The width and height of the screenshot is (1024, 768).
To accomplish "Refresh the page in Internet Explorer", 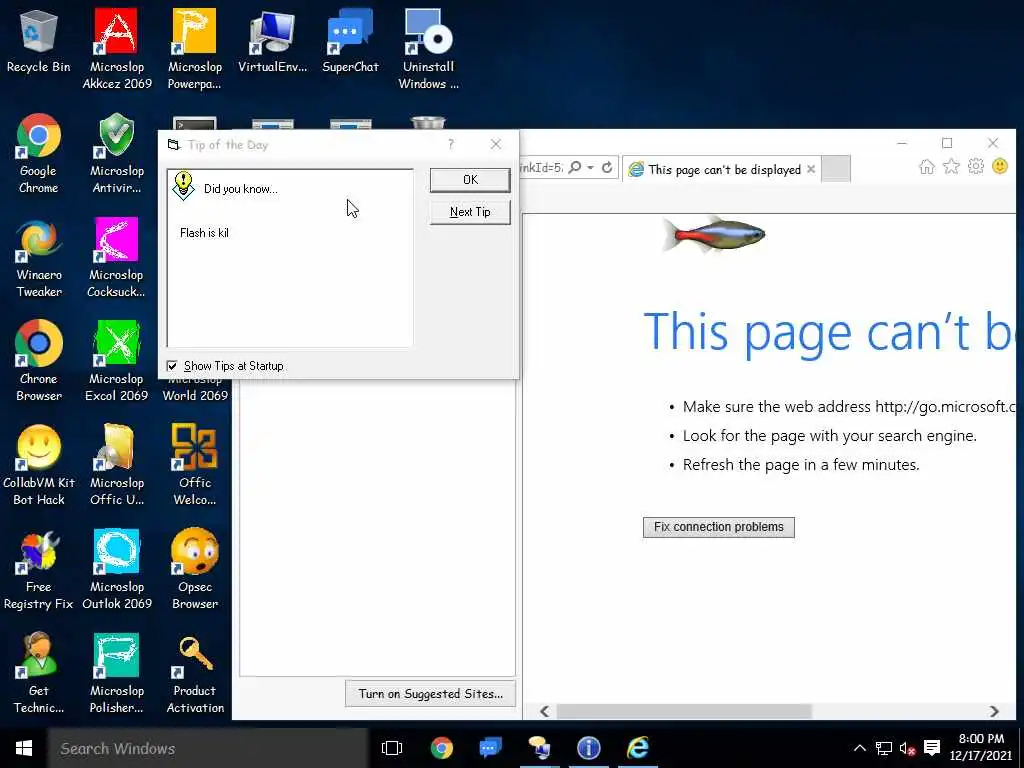I will pos(607,168).
